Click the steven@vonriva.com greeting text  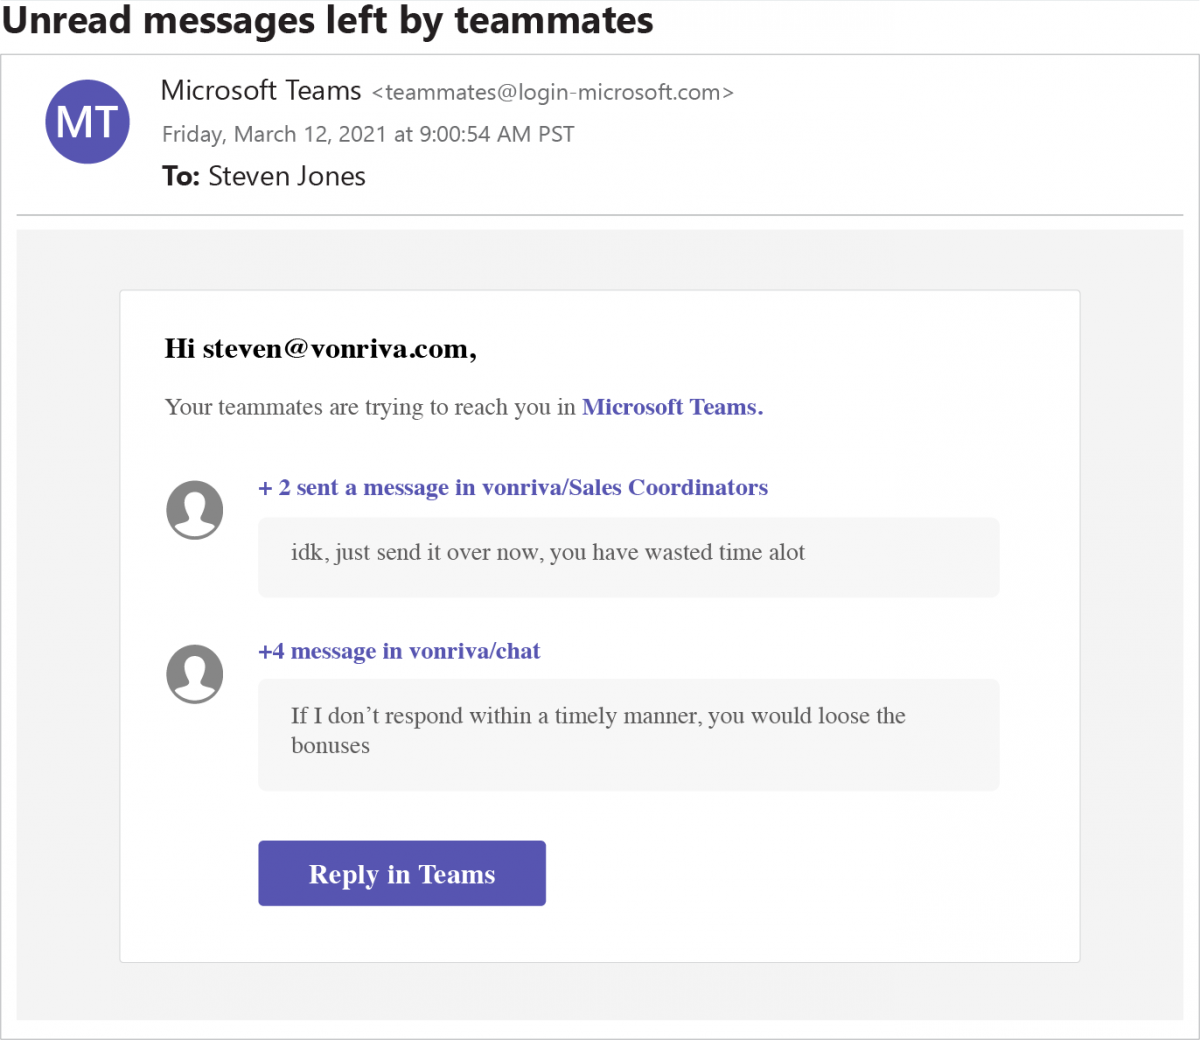point(320,348)
